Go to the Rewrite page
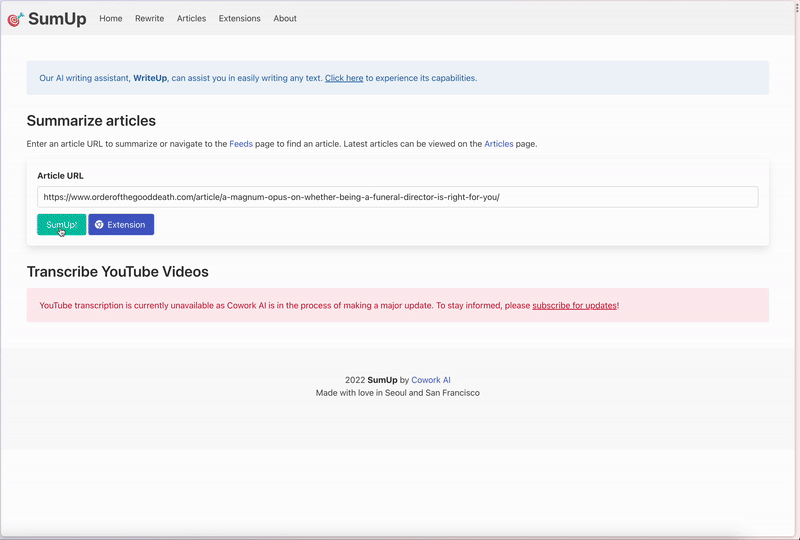The width and height of the screenshot is (800, 540). pyautogui.click(x=149, y=18)
